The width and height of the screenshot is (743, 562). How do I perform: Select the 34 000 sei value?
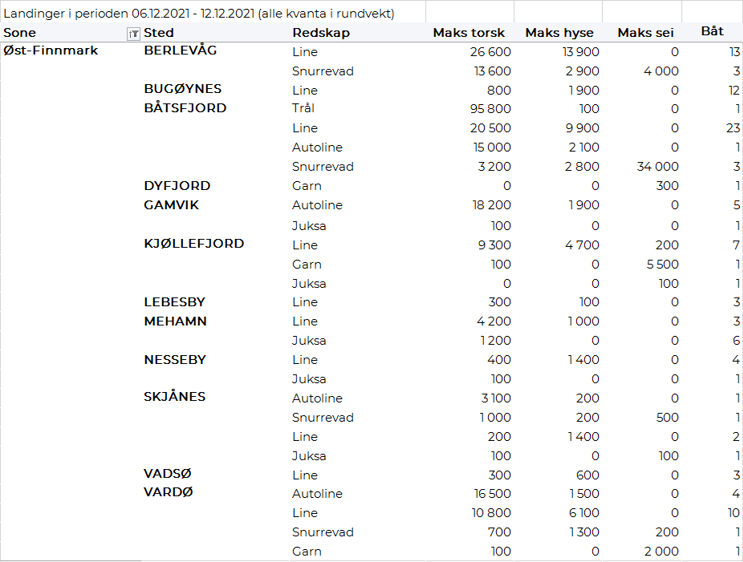pyautogui.click(x=656, y=167)
